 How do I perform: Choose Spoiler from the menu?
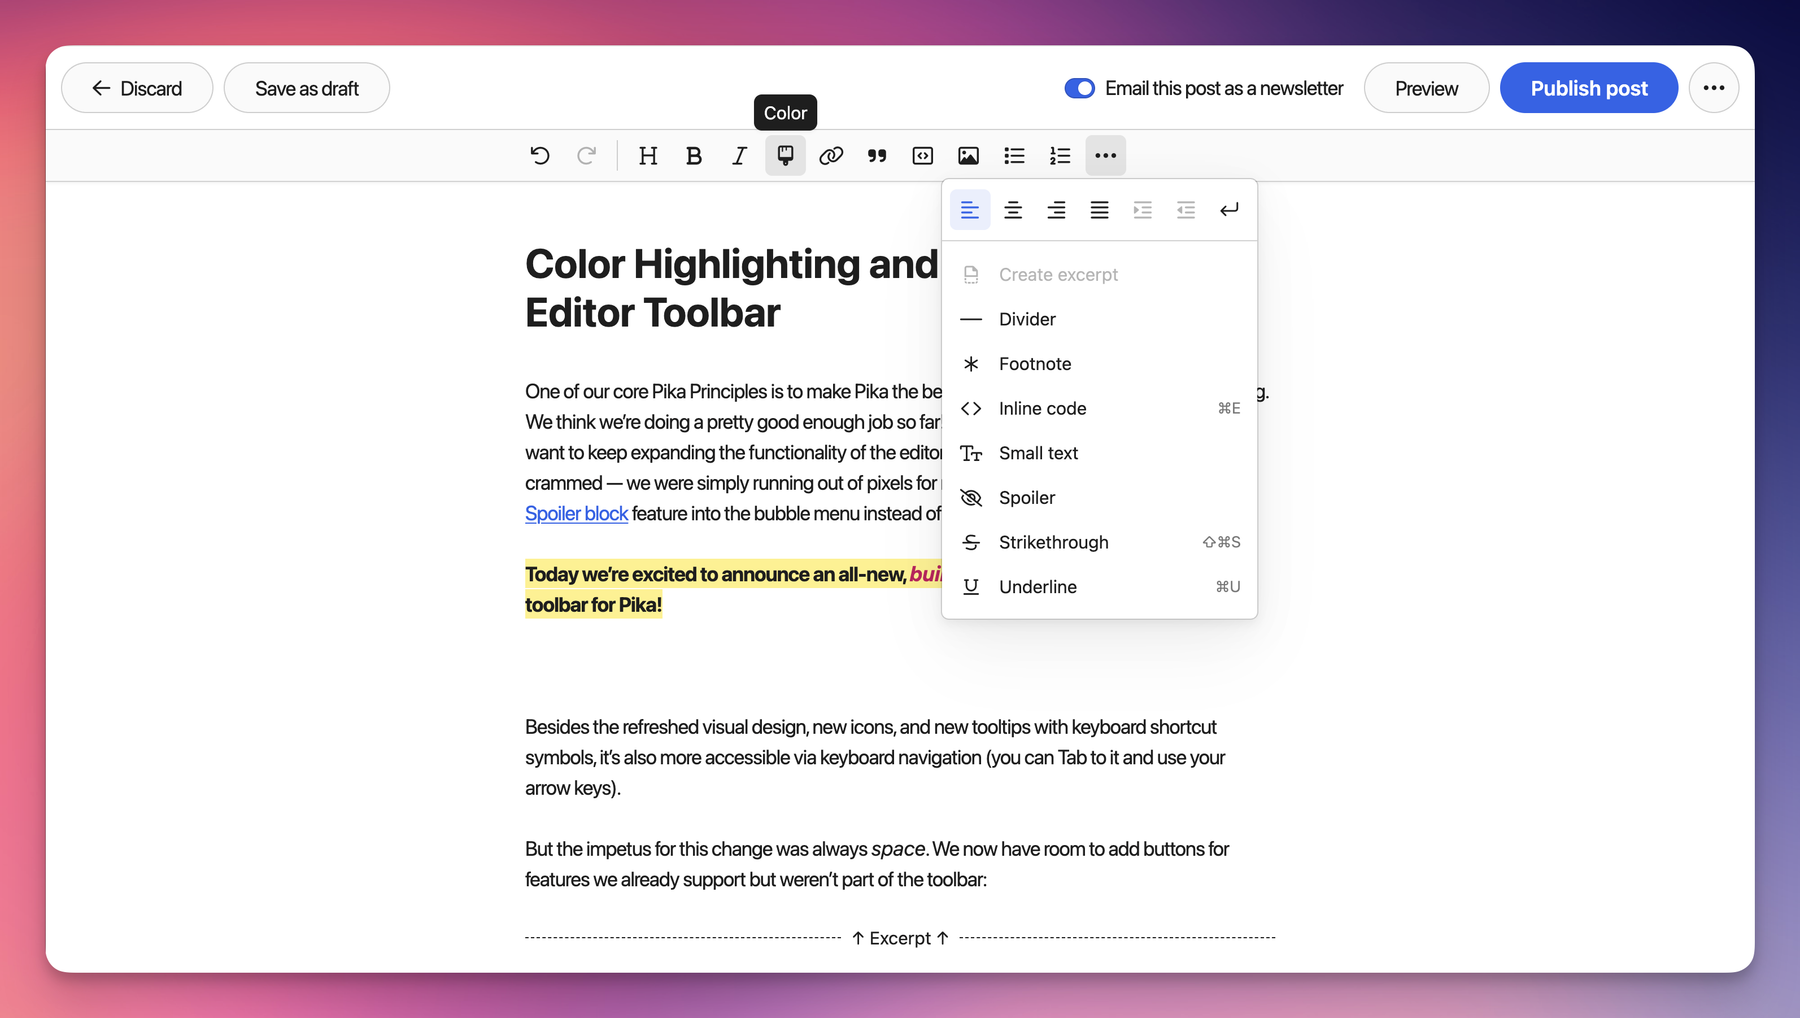click(1099, 498)
